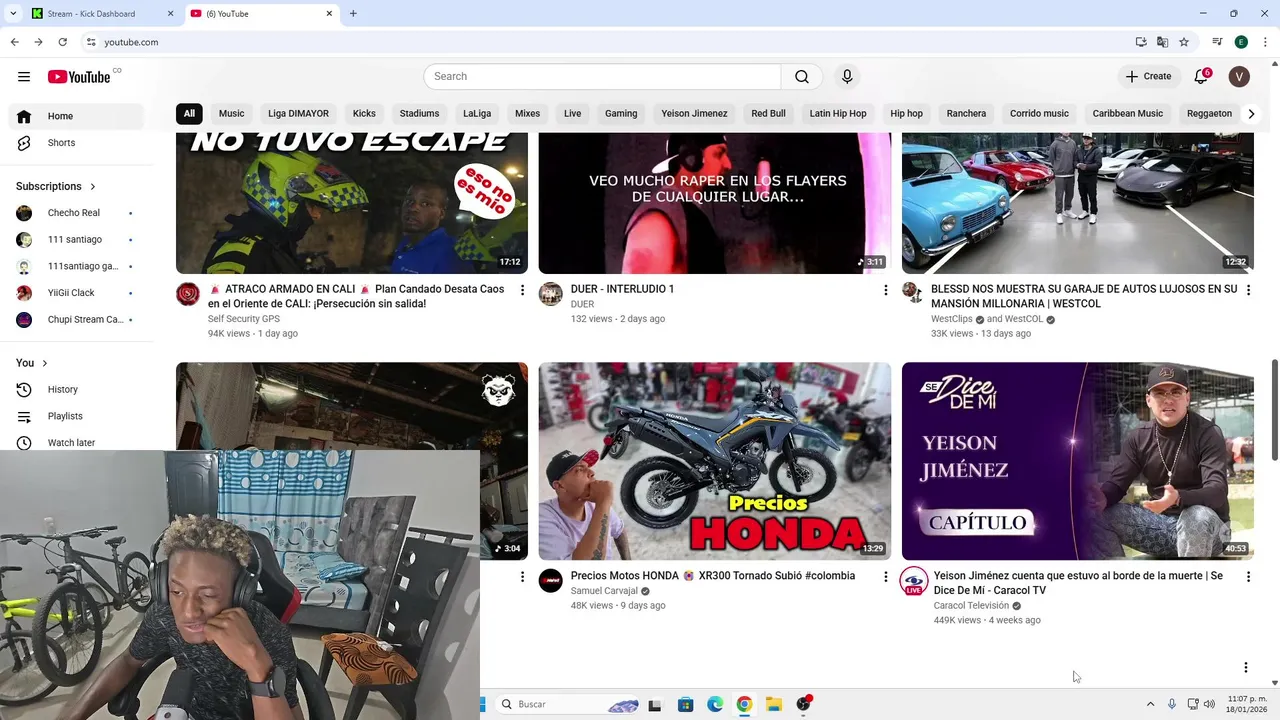
Task: Open the notifications bell
Action: tap(1202, 76)
